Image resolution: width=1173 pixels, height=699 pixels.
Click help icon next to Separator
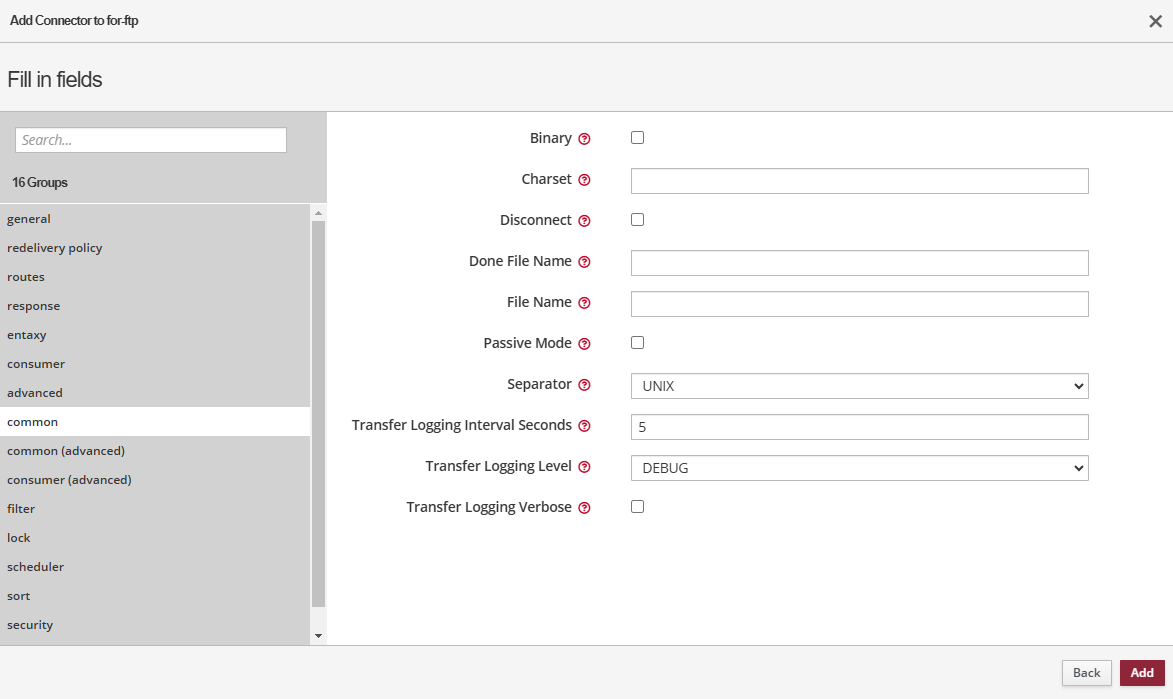[x=585, y=385]
